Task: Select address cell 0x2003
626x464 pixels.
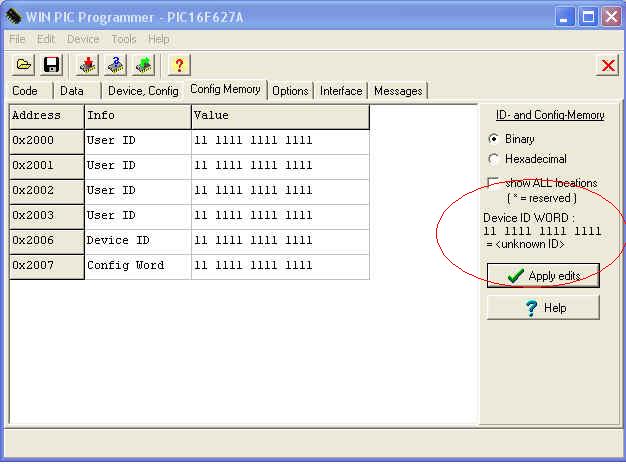Action: (47, 216)
